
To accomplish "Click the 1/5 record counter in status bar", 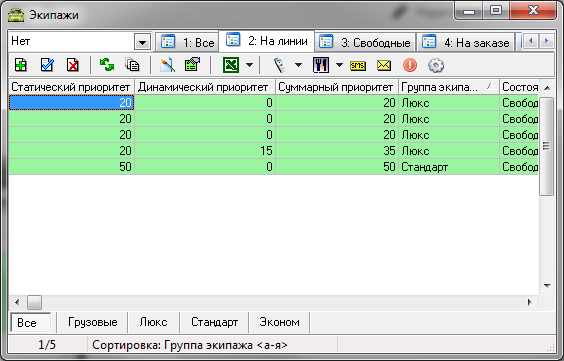I will pos(47,345).
